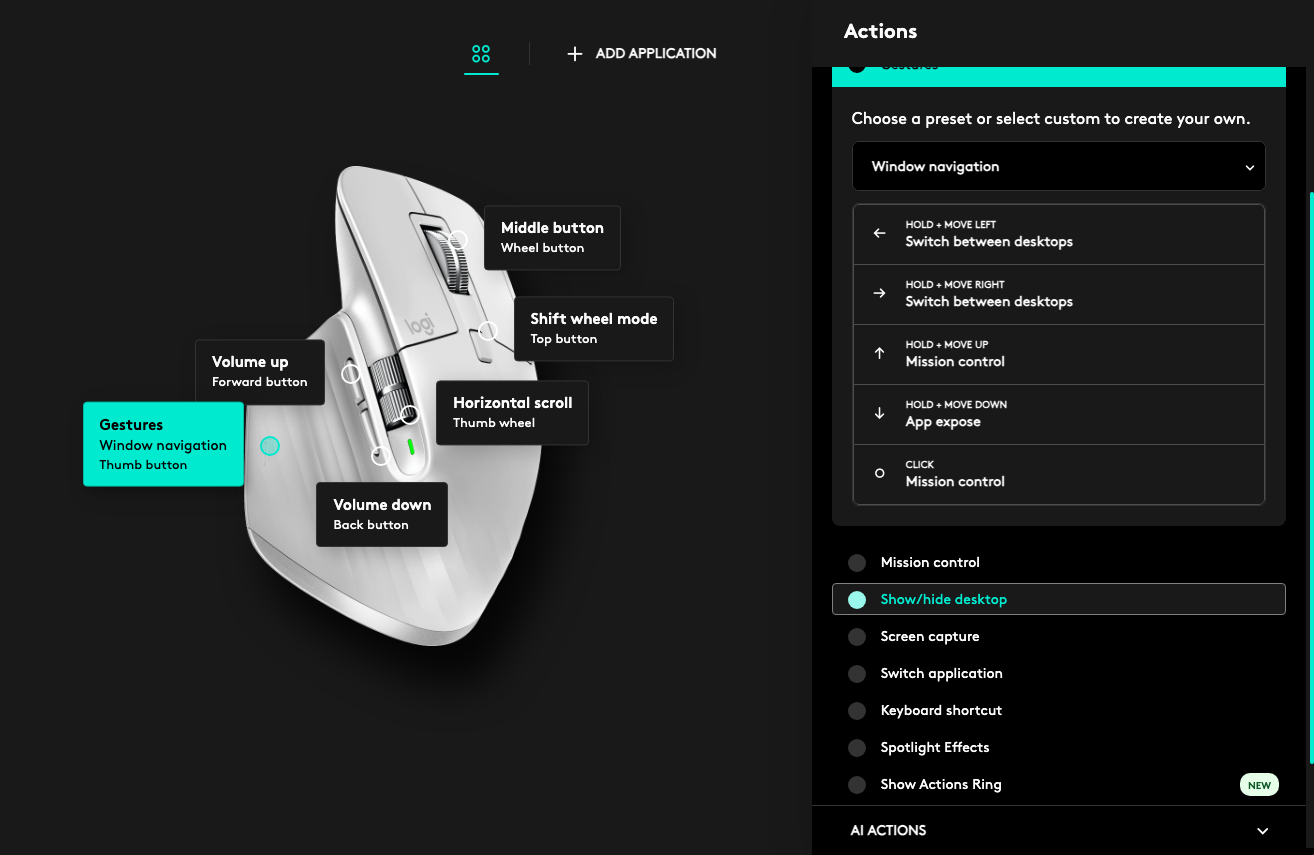
Task: Open the Hold + Move Left gesture row
Action: pos(1059,235)
